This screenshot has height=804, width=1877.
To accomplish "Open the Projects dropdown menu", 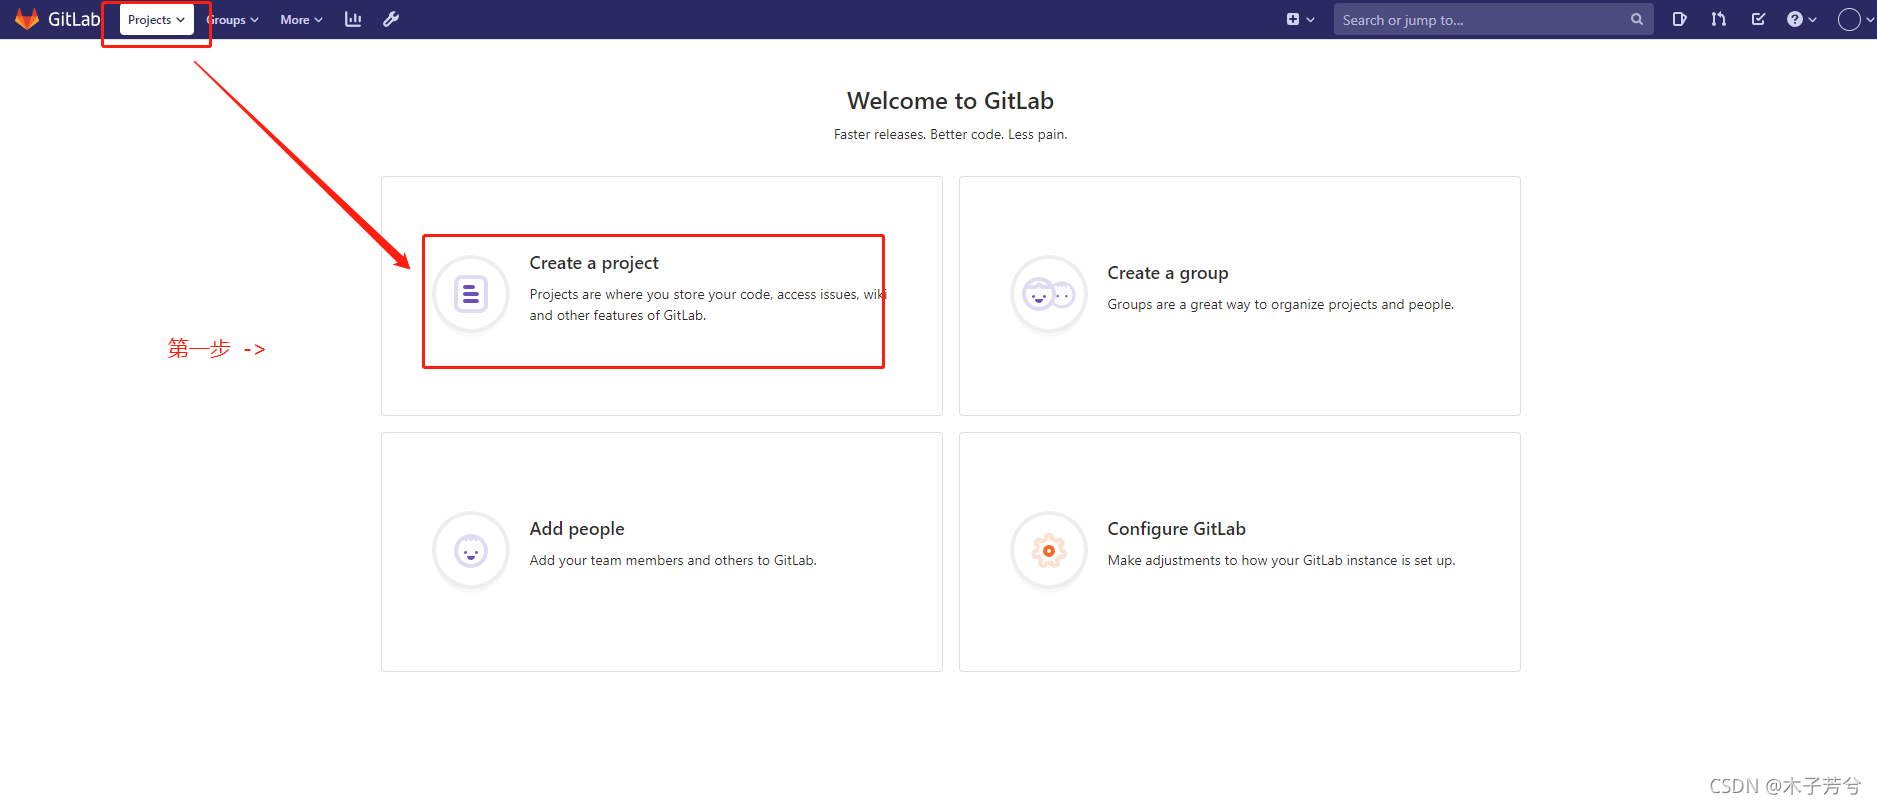I will tap(157, 20).
